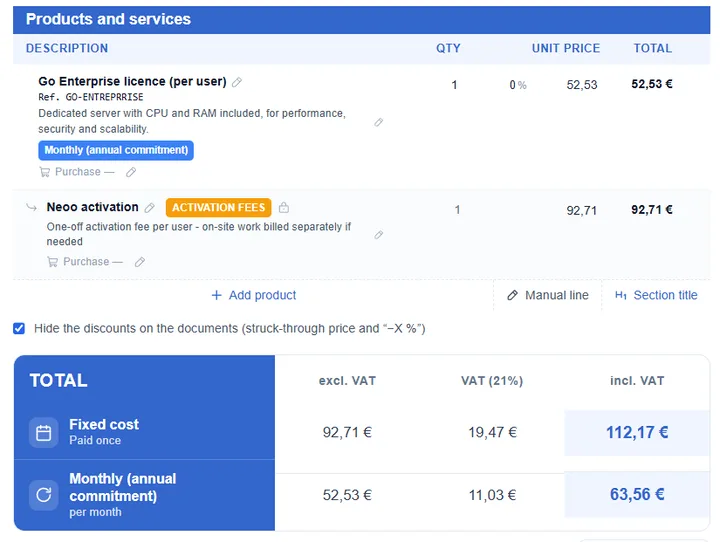
Task: Click cart icon under Go Enterprise licence
Action: click(45, 172)
